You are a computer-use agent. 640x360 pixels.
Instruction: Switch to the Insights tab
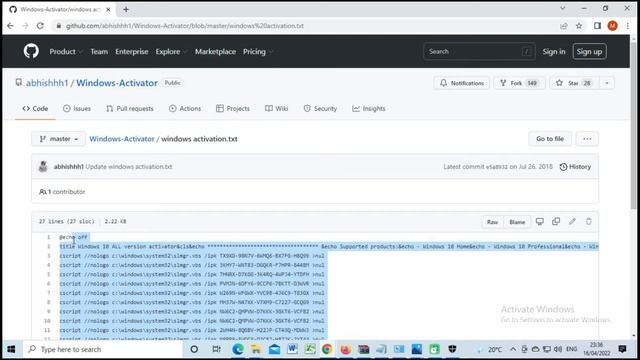pyautogui.click(x=369, y=109)
